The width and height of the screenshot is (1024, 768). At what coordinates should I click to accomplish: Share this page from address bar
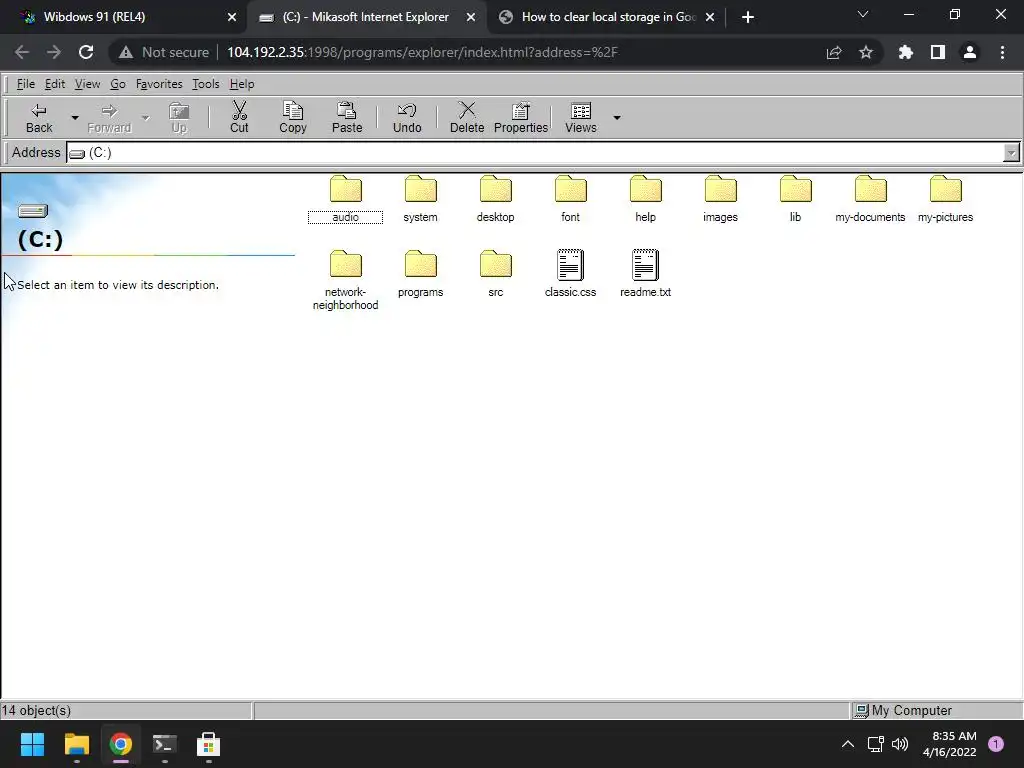pyautogui.click(x=833, y=52)
